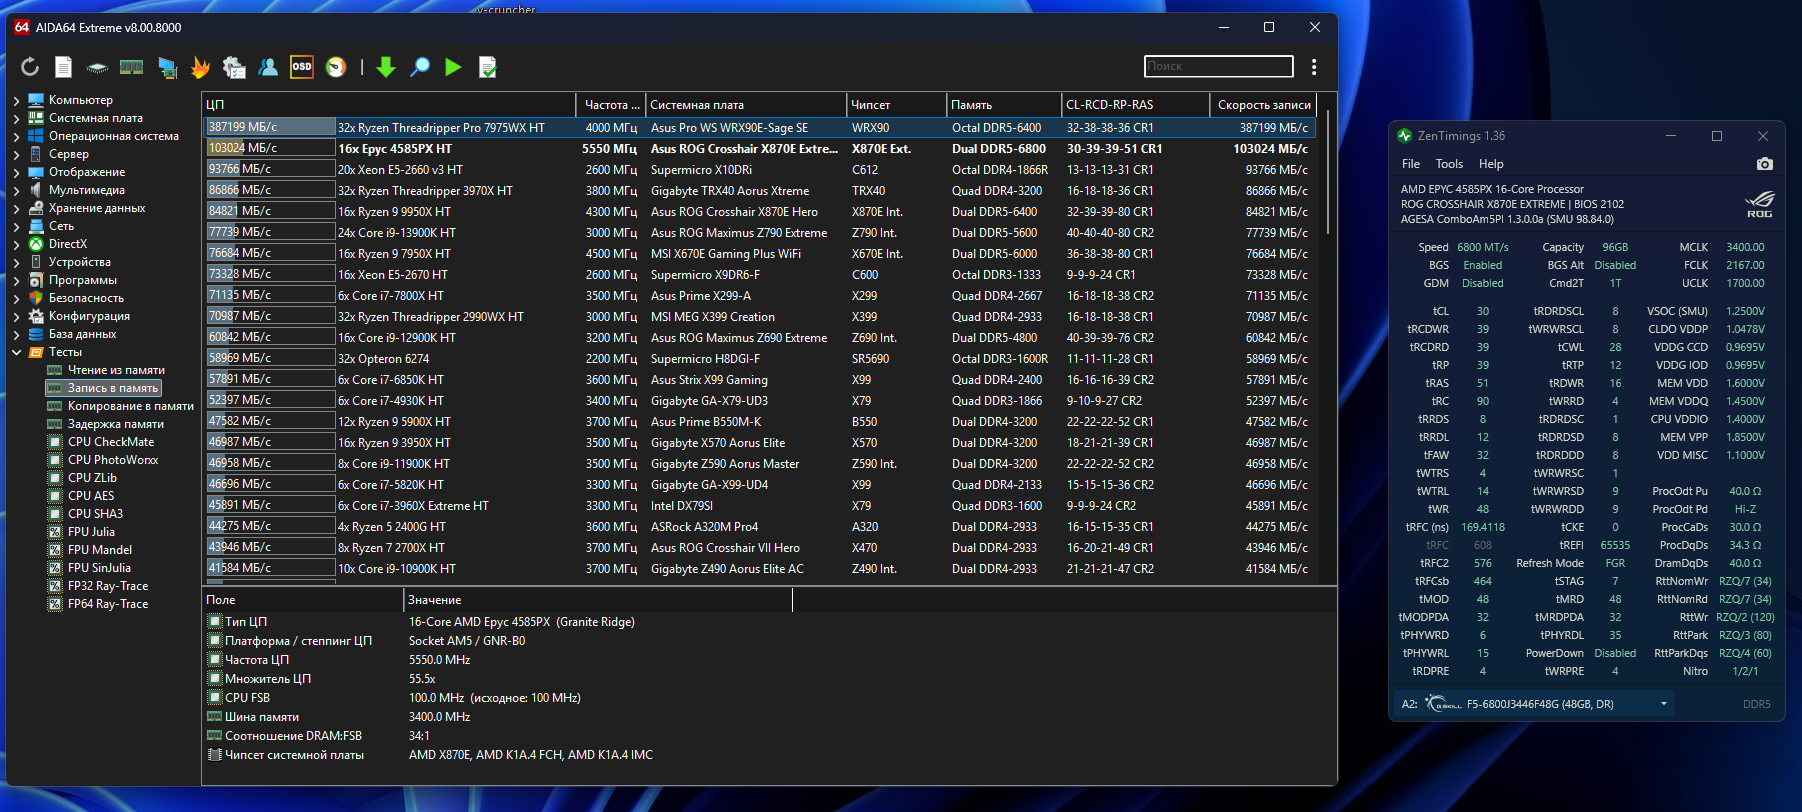
Task: Select the CPU SHA3 benchmark
Action: pyautogui.click(x=95, y=514)
